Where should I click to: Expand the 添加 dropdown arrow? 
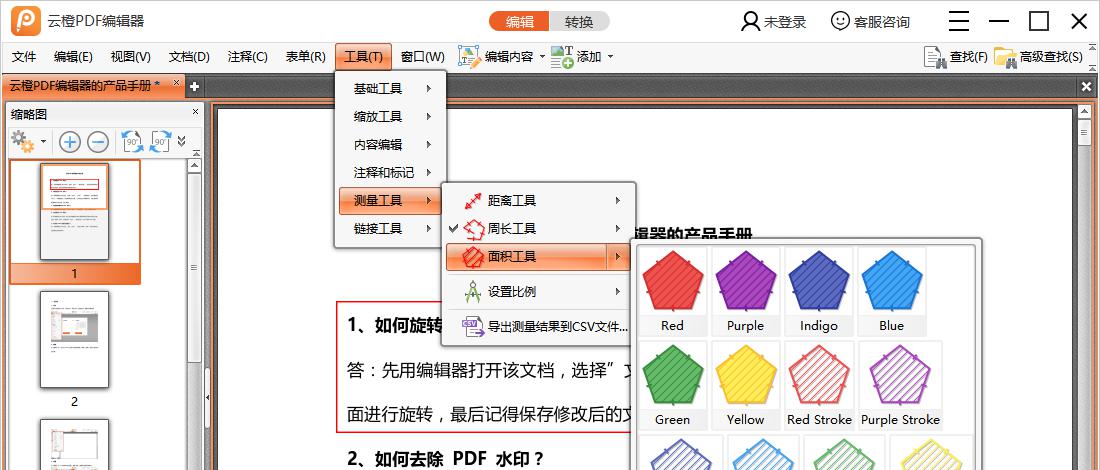pos(610,57)
